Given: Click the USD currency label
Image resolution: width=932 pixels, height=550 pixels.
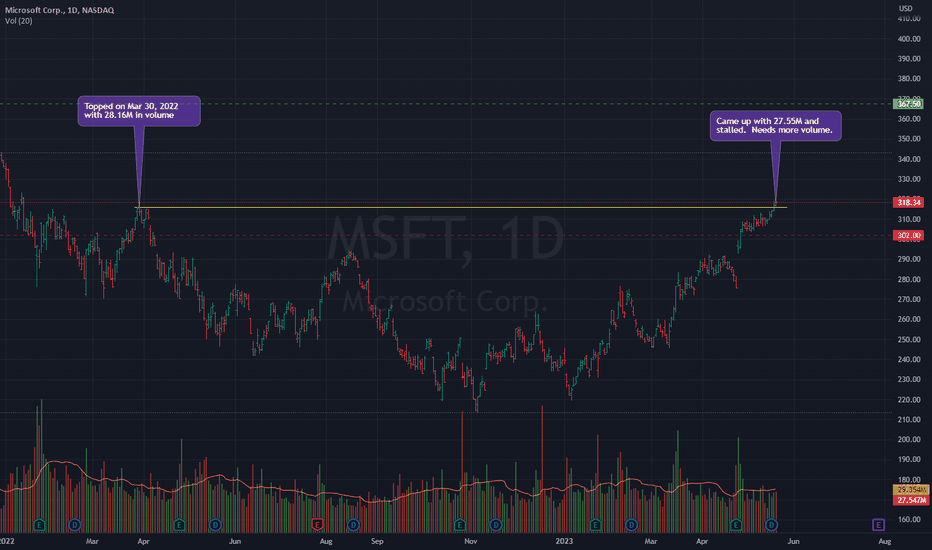Looking at the screenshot, I should point(905,8).
